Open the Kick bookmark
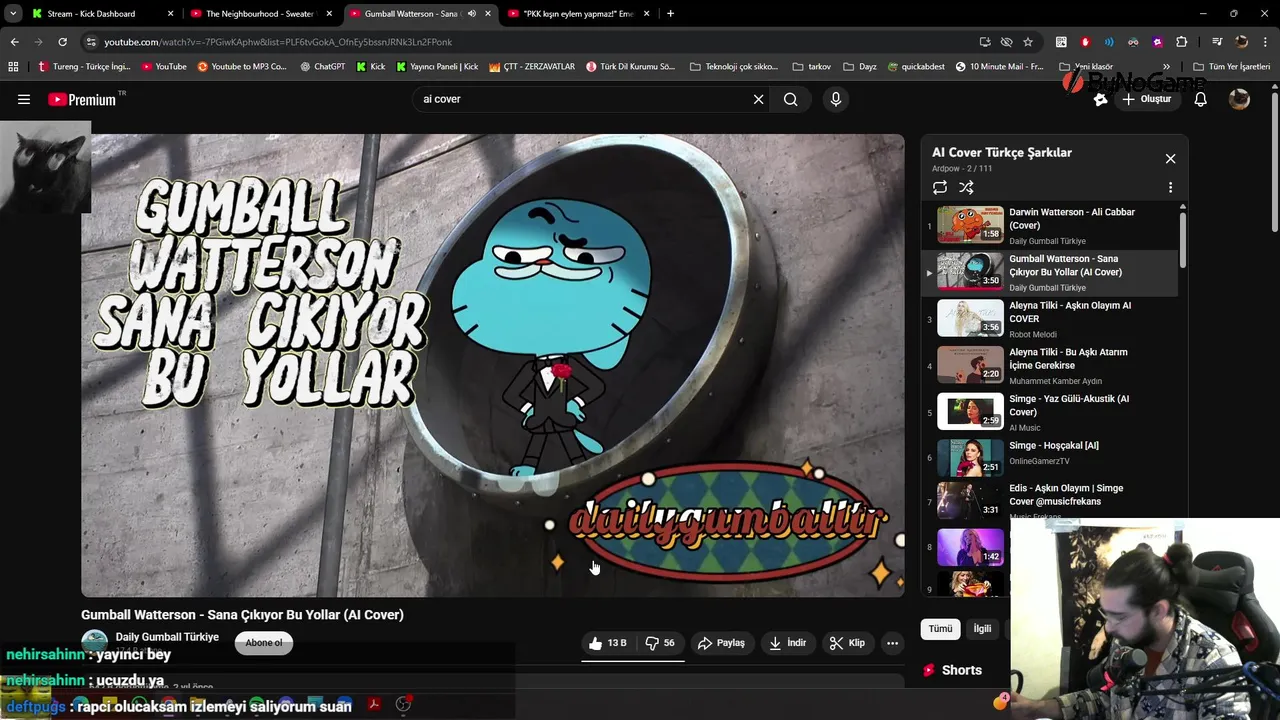Viewport: 1280px width, 720px height. click(x=371, y=67)
